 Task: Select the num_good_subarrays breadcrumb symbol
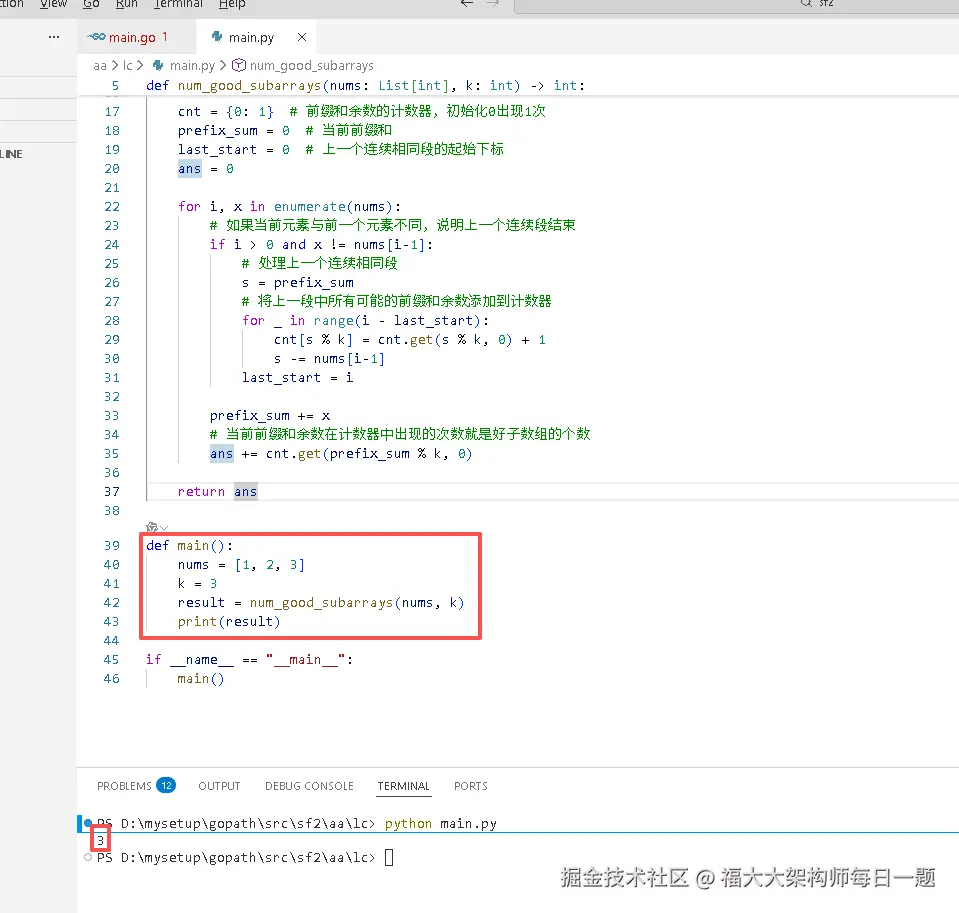pyautogui.click(x=311, y=65)
